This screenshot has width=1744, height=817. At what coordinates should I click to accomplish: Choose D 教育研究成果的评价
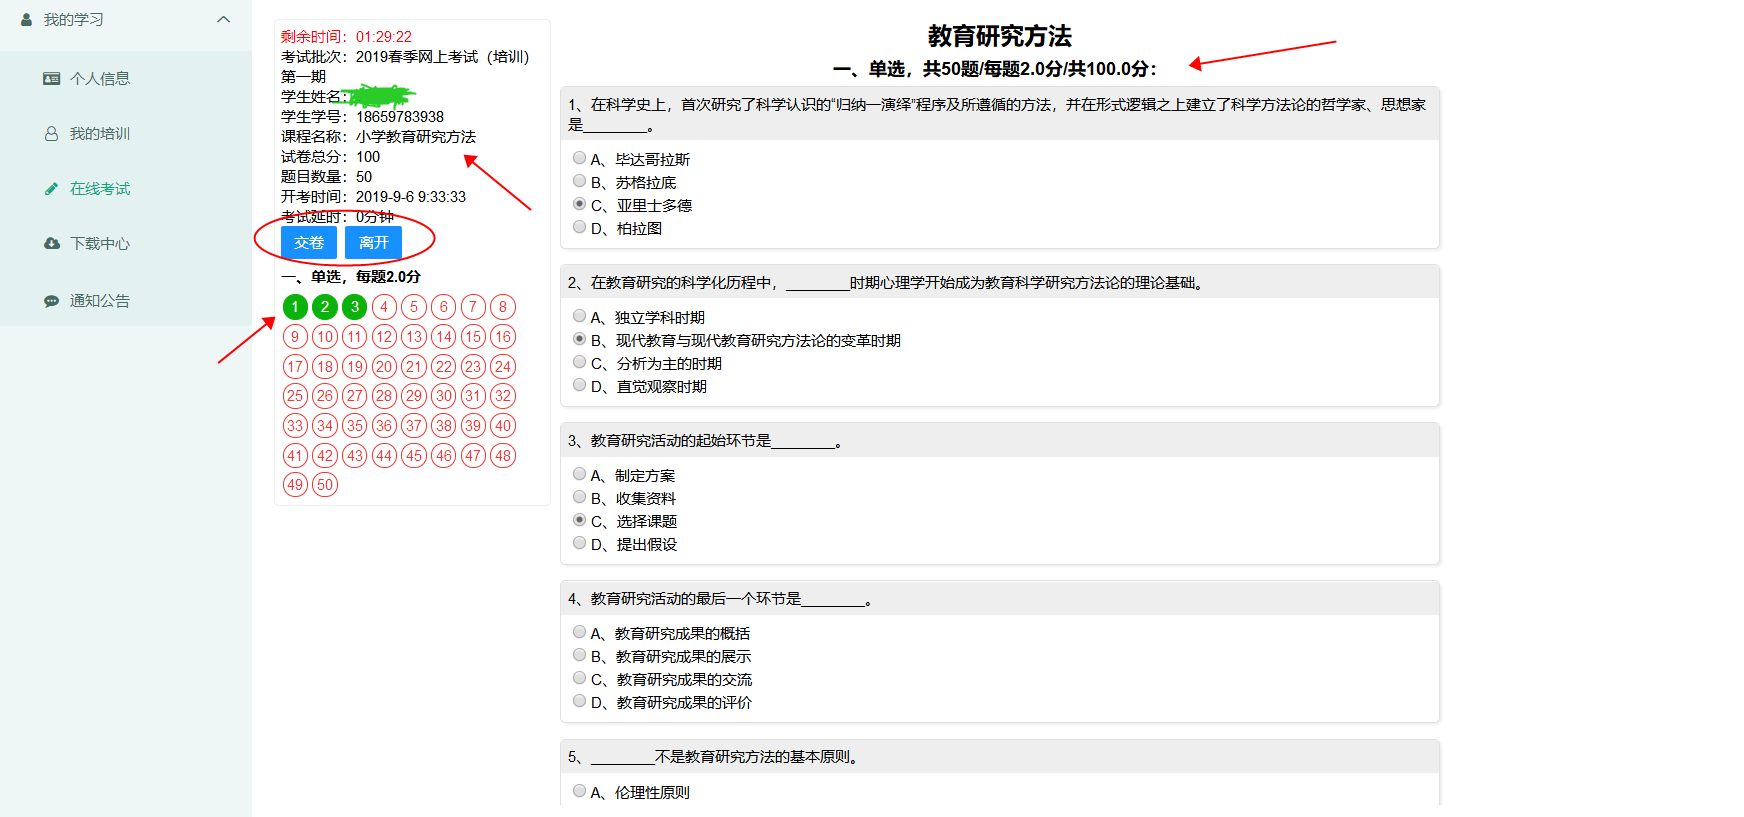click(x=579, y=701)
